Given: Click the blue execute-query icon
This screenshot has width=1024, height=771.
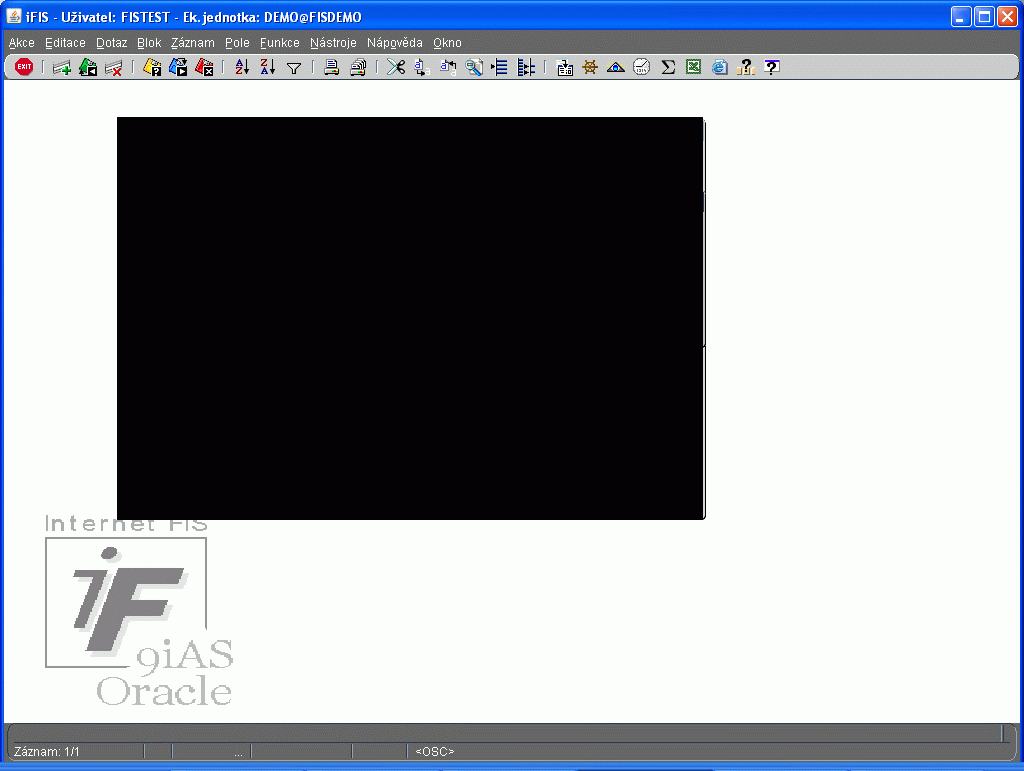Looking at the screenshot, I should pos(178,67).
